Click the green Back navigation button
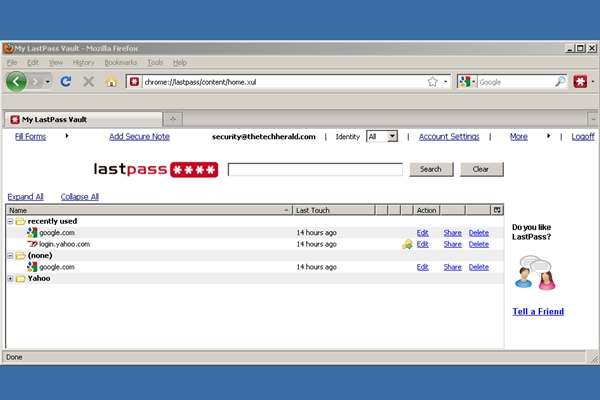This screenshot has height=400, width=600. (x=16, y=82)
